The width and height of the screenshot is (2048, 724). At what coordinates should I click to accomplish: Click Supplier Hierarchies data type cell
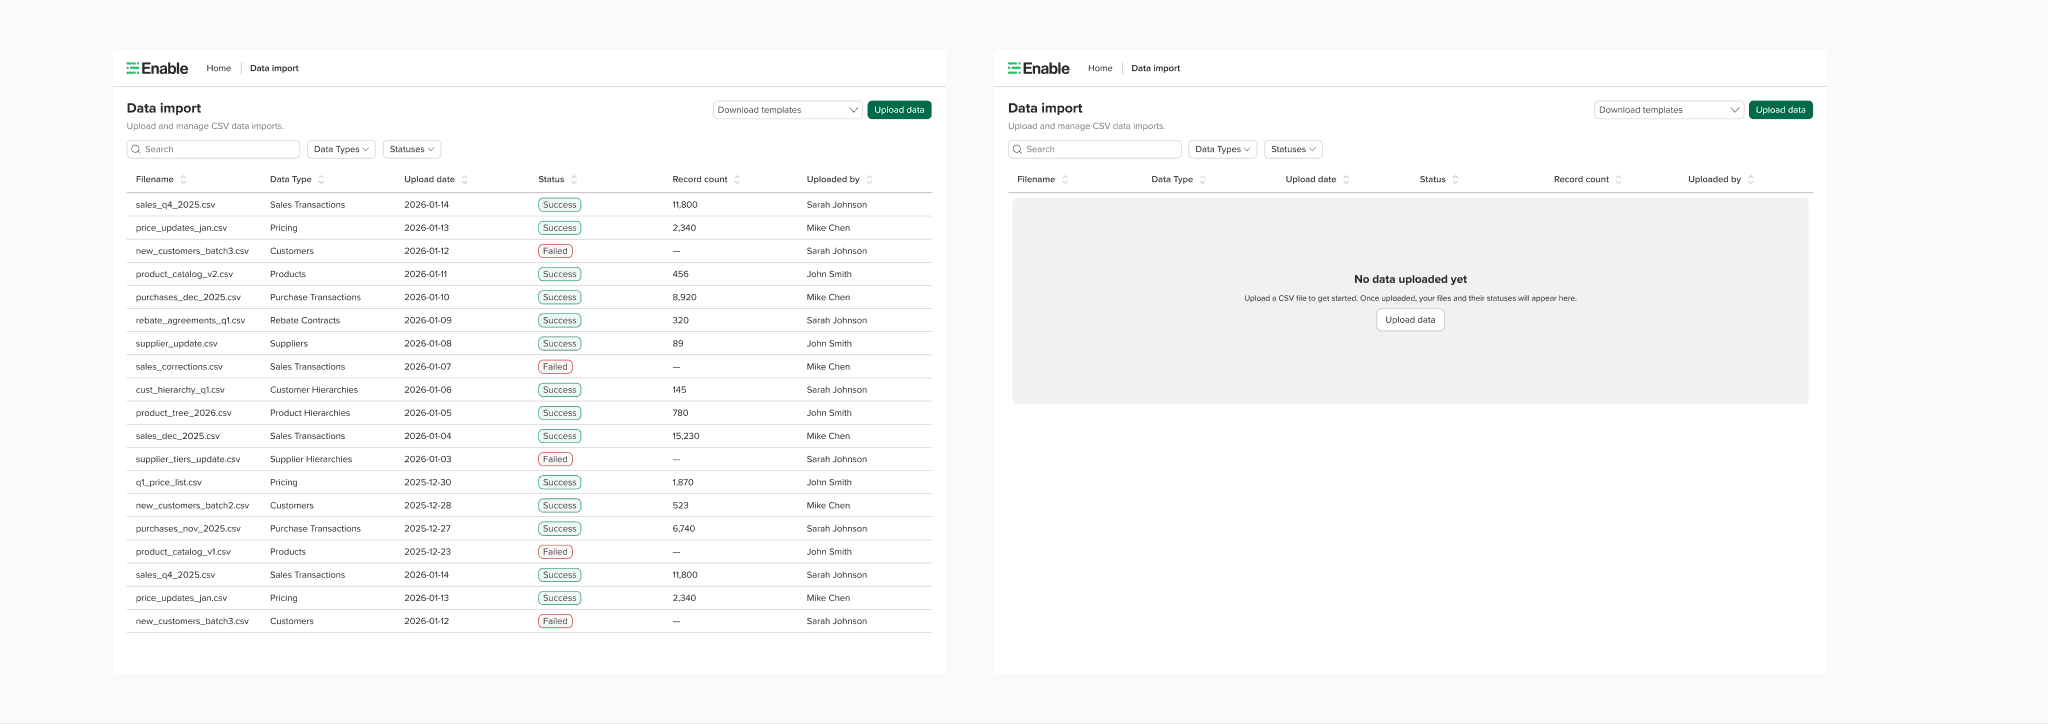[311, 459]
